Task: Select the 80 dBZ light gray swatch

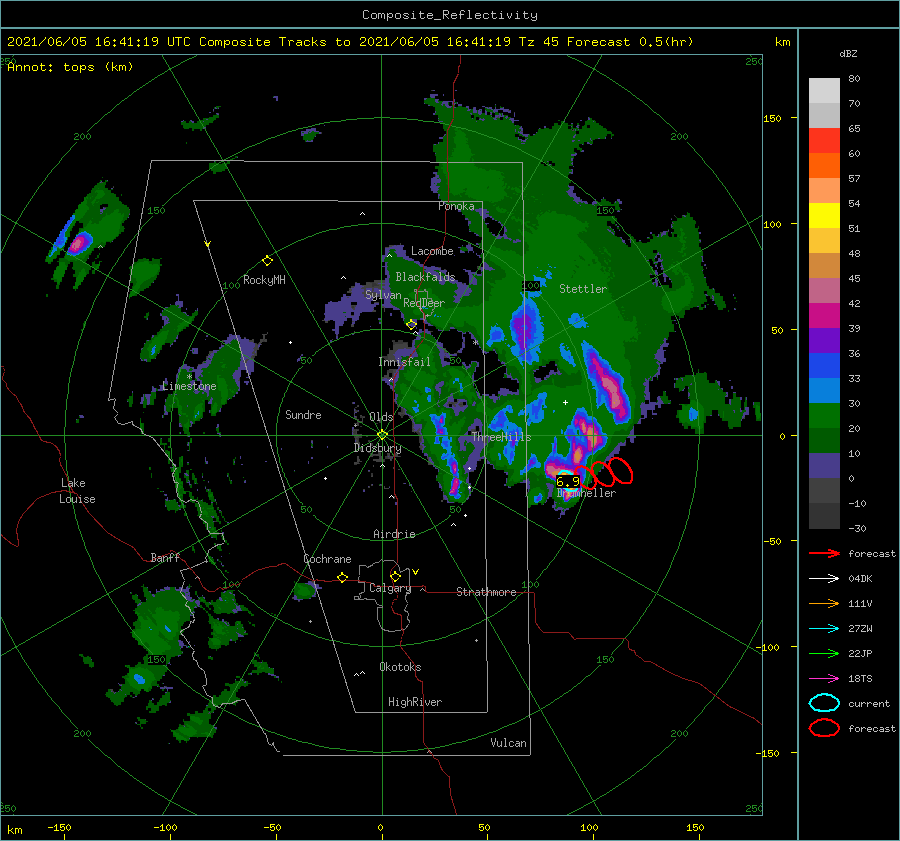Action: coord(824,91)
